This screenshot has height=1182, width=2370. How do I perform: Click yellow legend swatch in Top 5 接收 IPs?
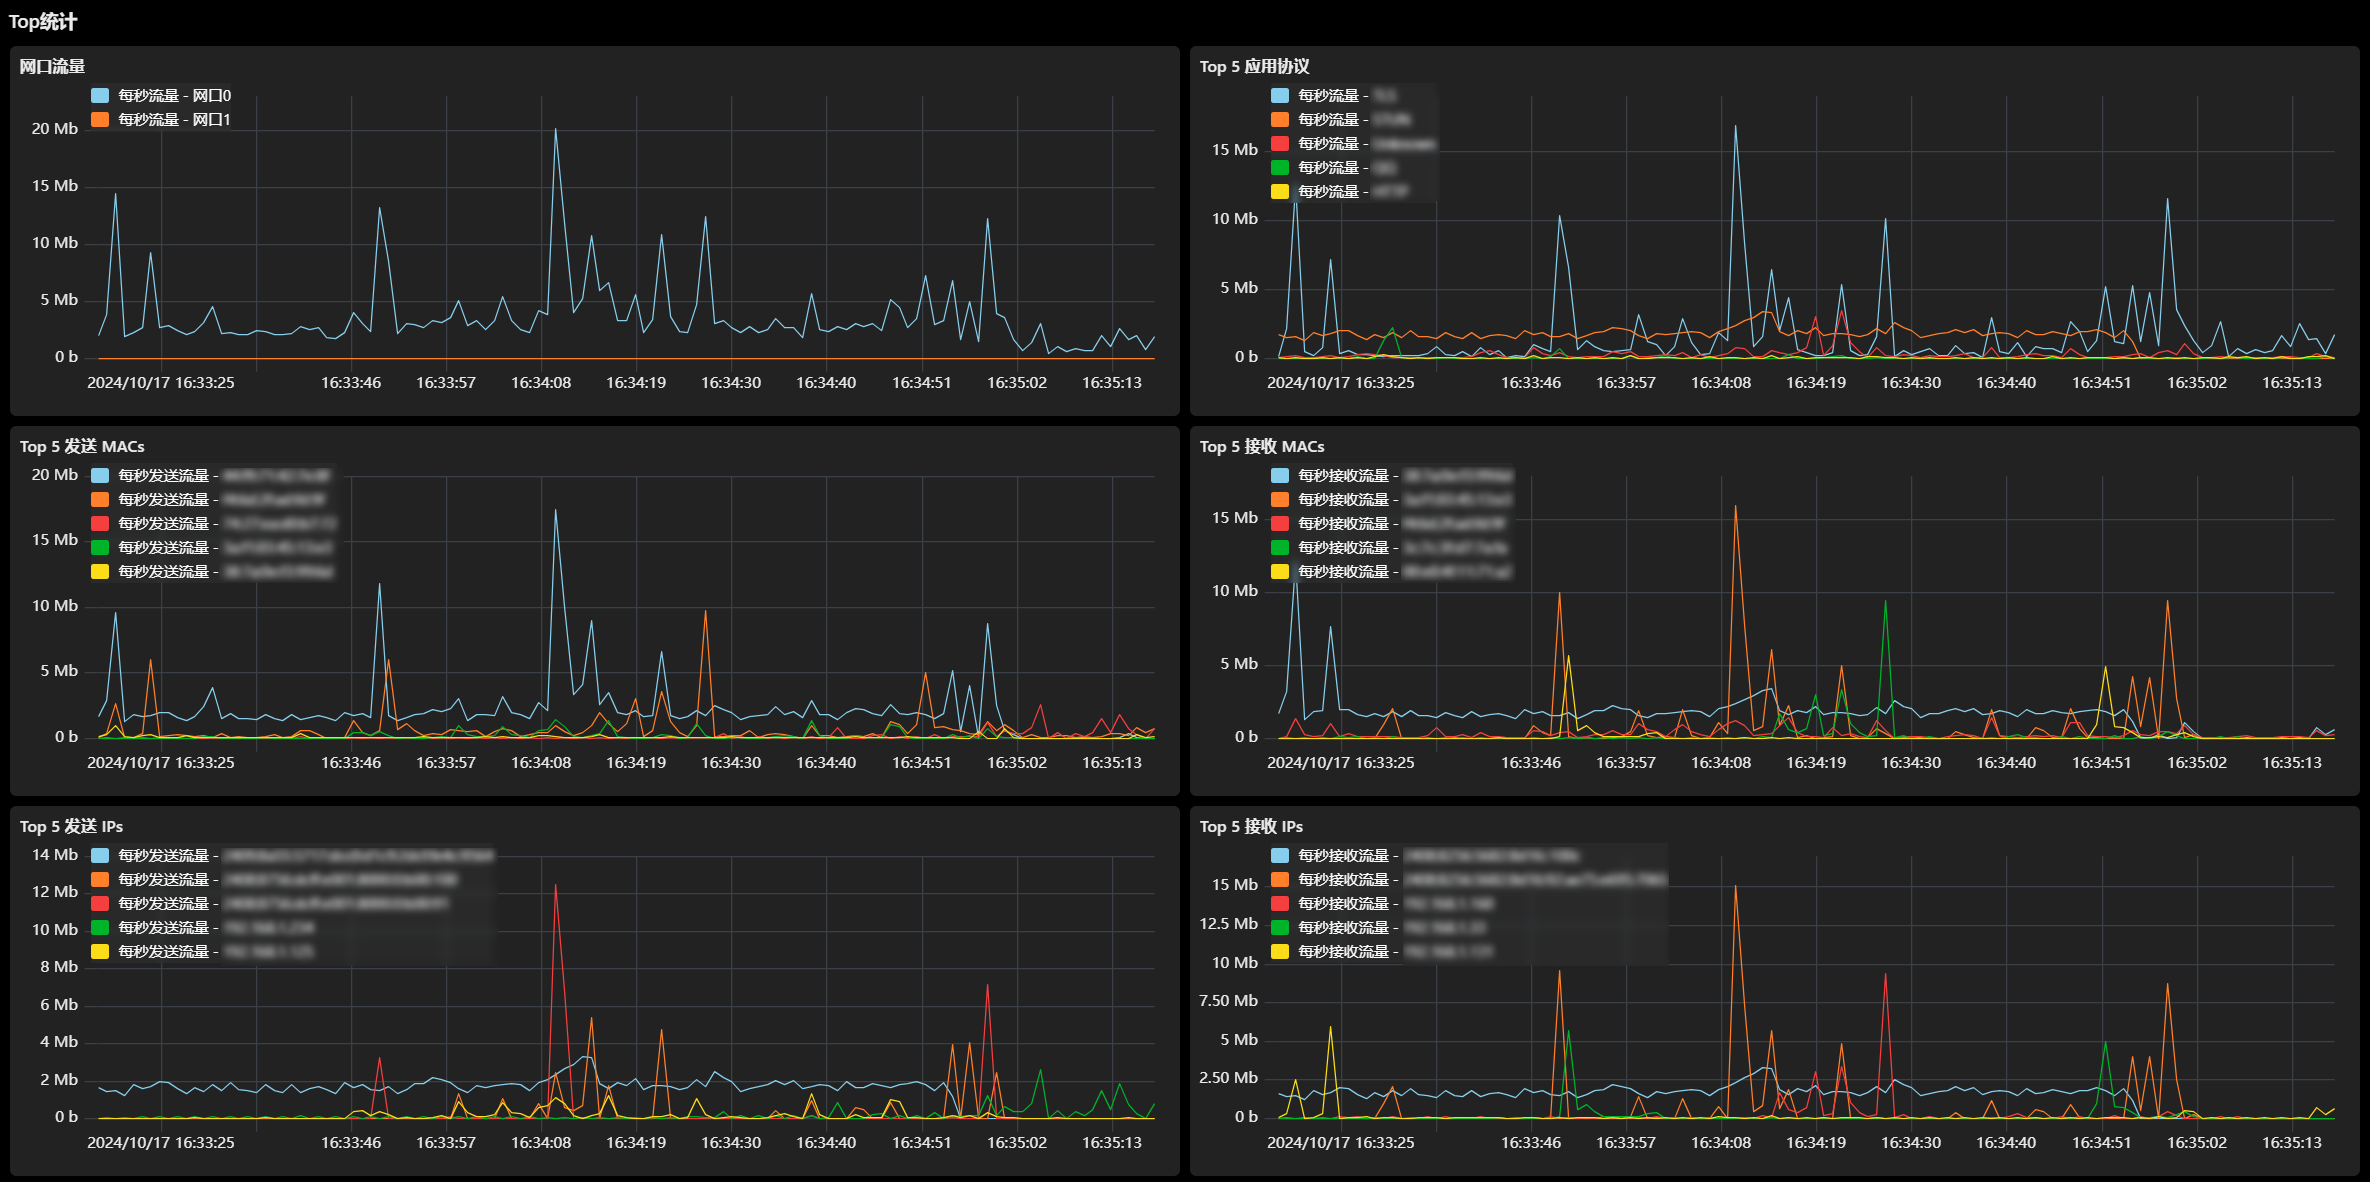1280,951
